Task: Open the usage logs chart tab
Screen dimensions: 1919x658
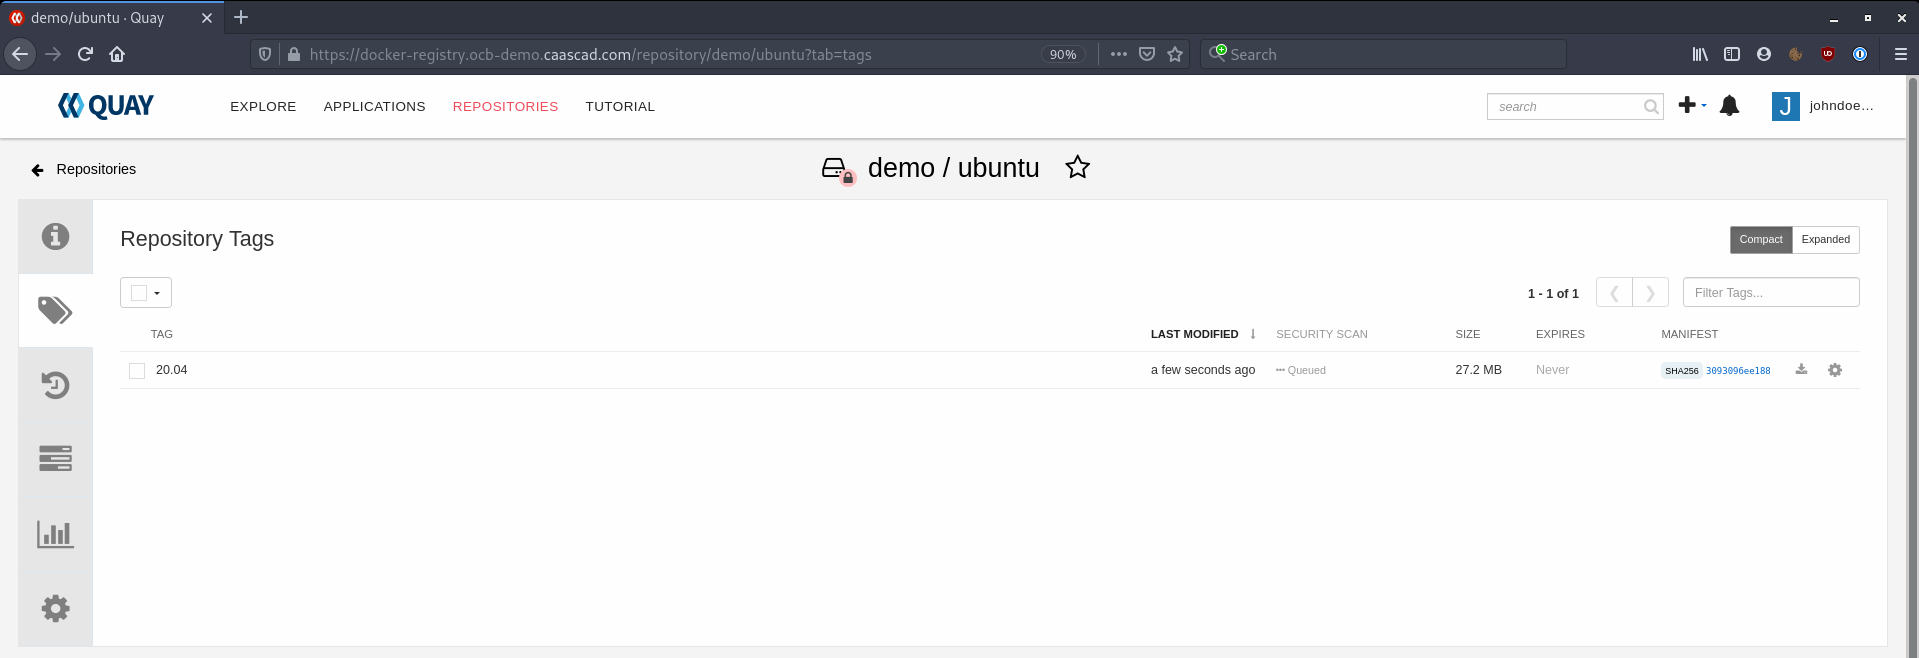Action: [55, 534]
